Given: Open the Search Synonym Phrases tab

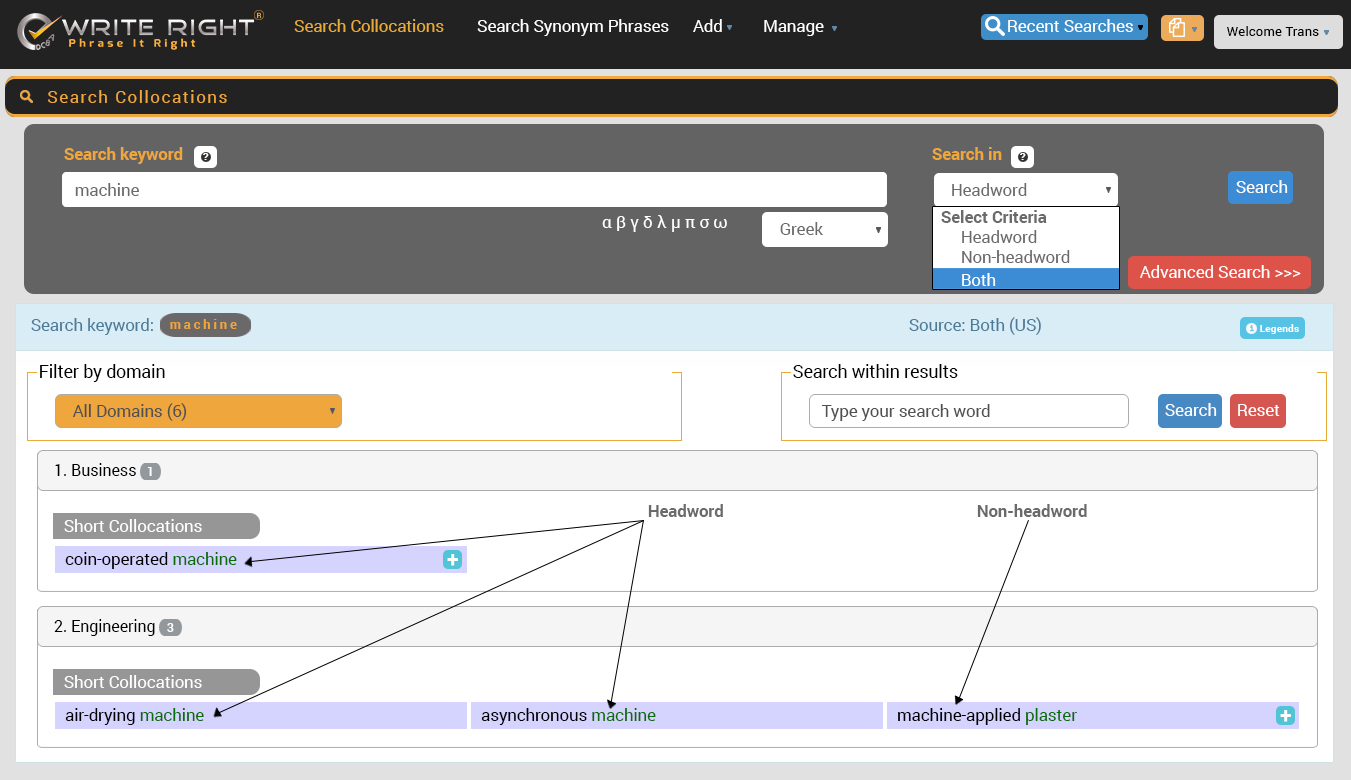Looking at the screenshot, I should coord(572,27).
